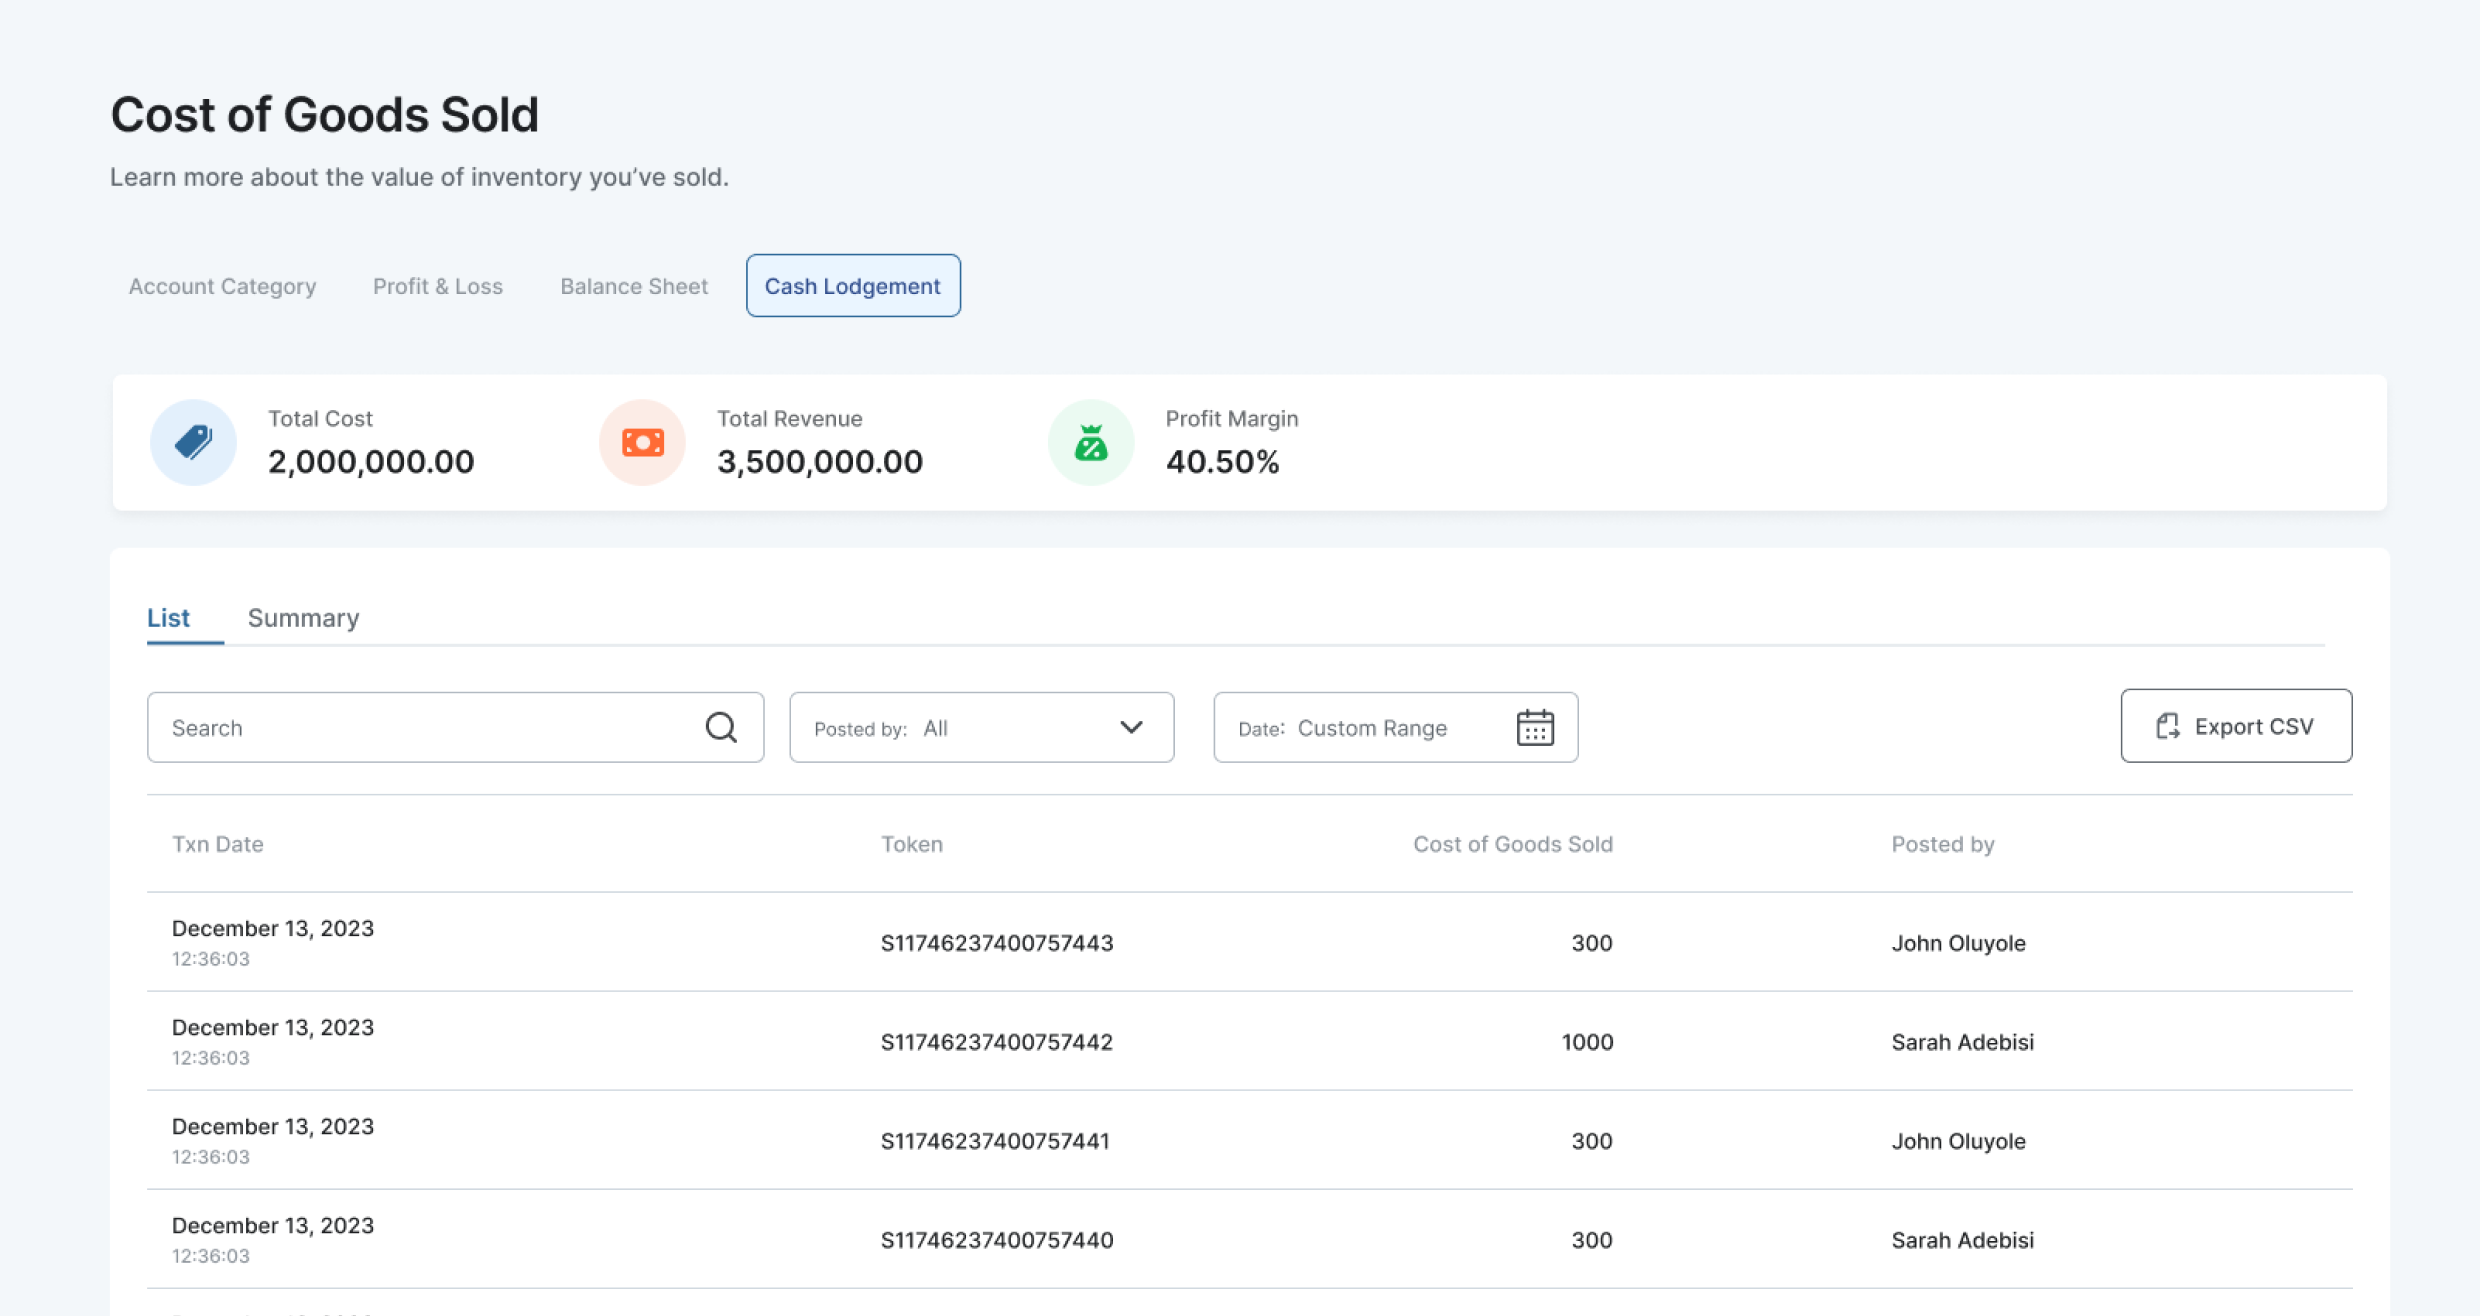2480x1316 pixels.
Task: Focus the Search input field
Action: click(430, 728)
